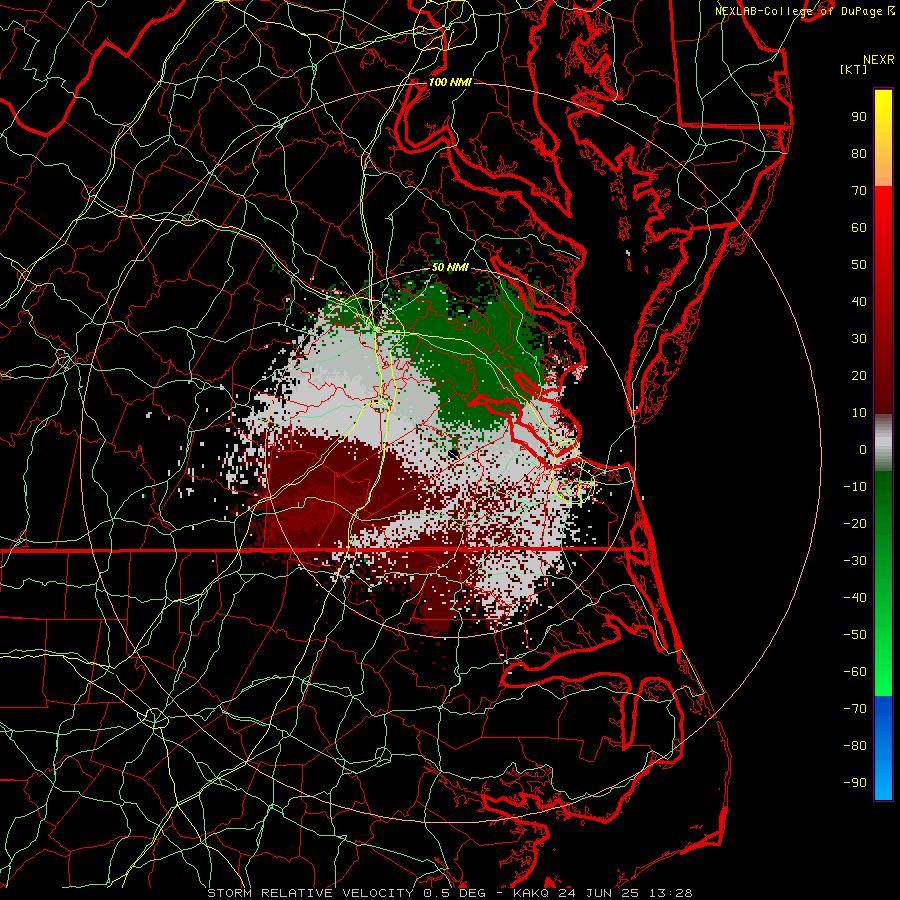900x900 pixels.
Task: Pick the gray zero-velocity segment of color bar
Action: pos(883,443)
